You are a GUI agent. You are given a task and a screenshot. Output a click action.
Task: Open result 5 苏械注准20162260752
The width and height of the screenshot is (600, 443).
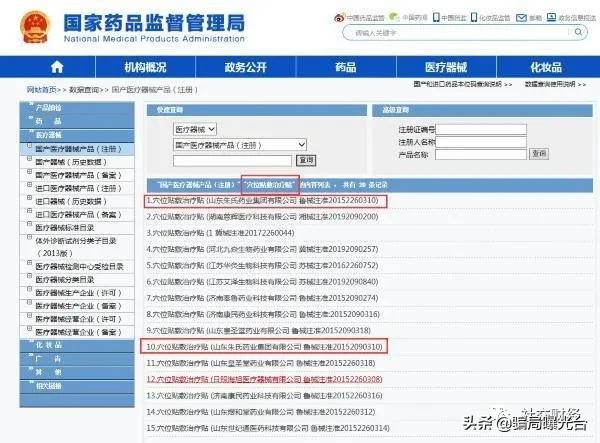262,265
